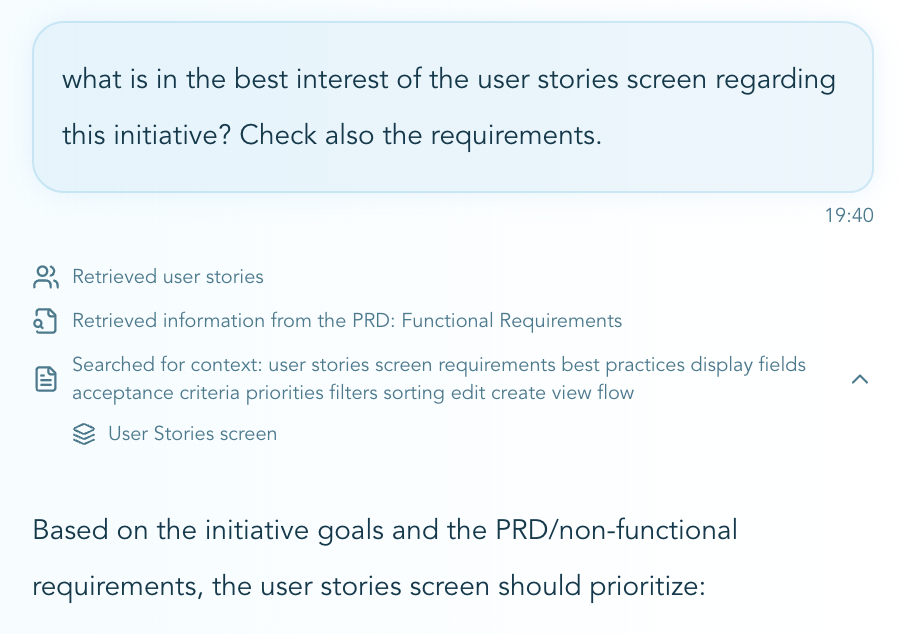The width and height of the screenshot is (922, 634).
Task: Click the document icon beside Searched for context
Action: coord(45,379)
